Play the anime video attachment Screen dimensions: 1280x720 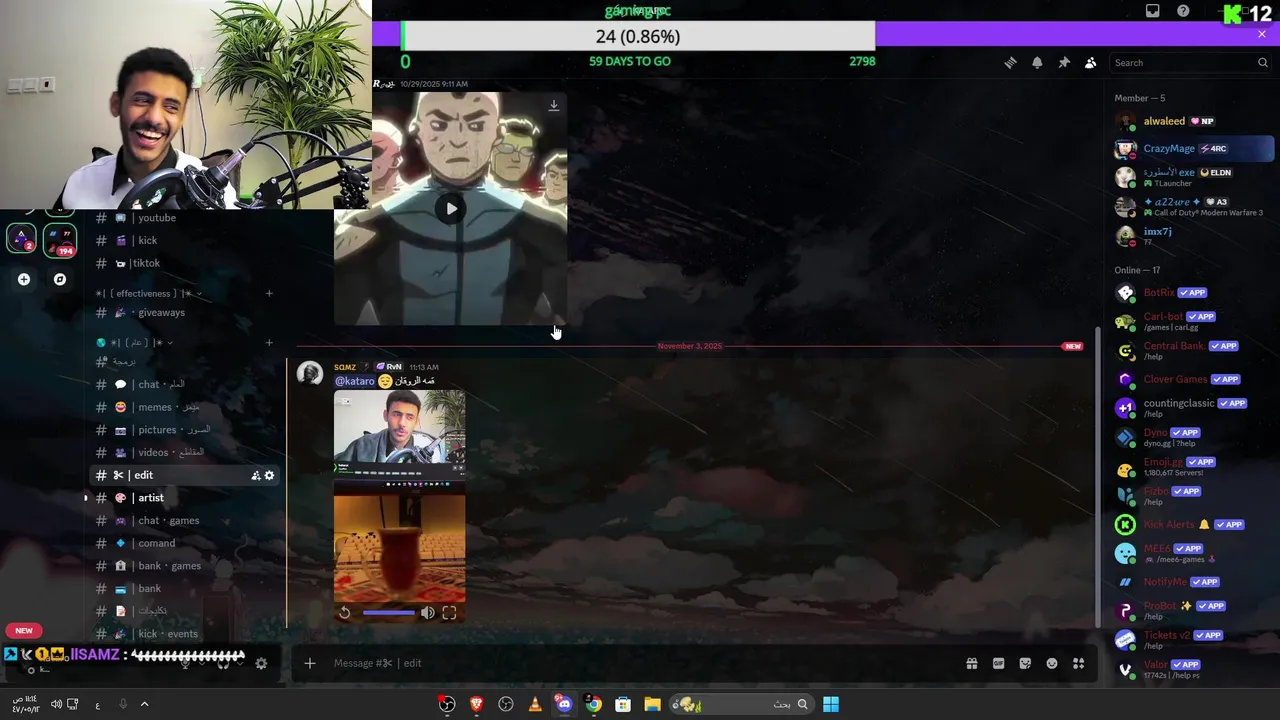[451, 209]
